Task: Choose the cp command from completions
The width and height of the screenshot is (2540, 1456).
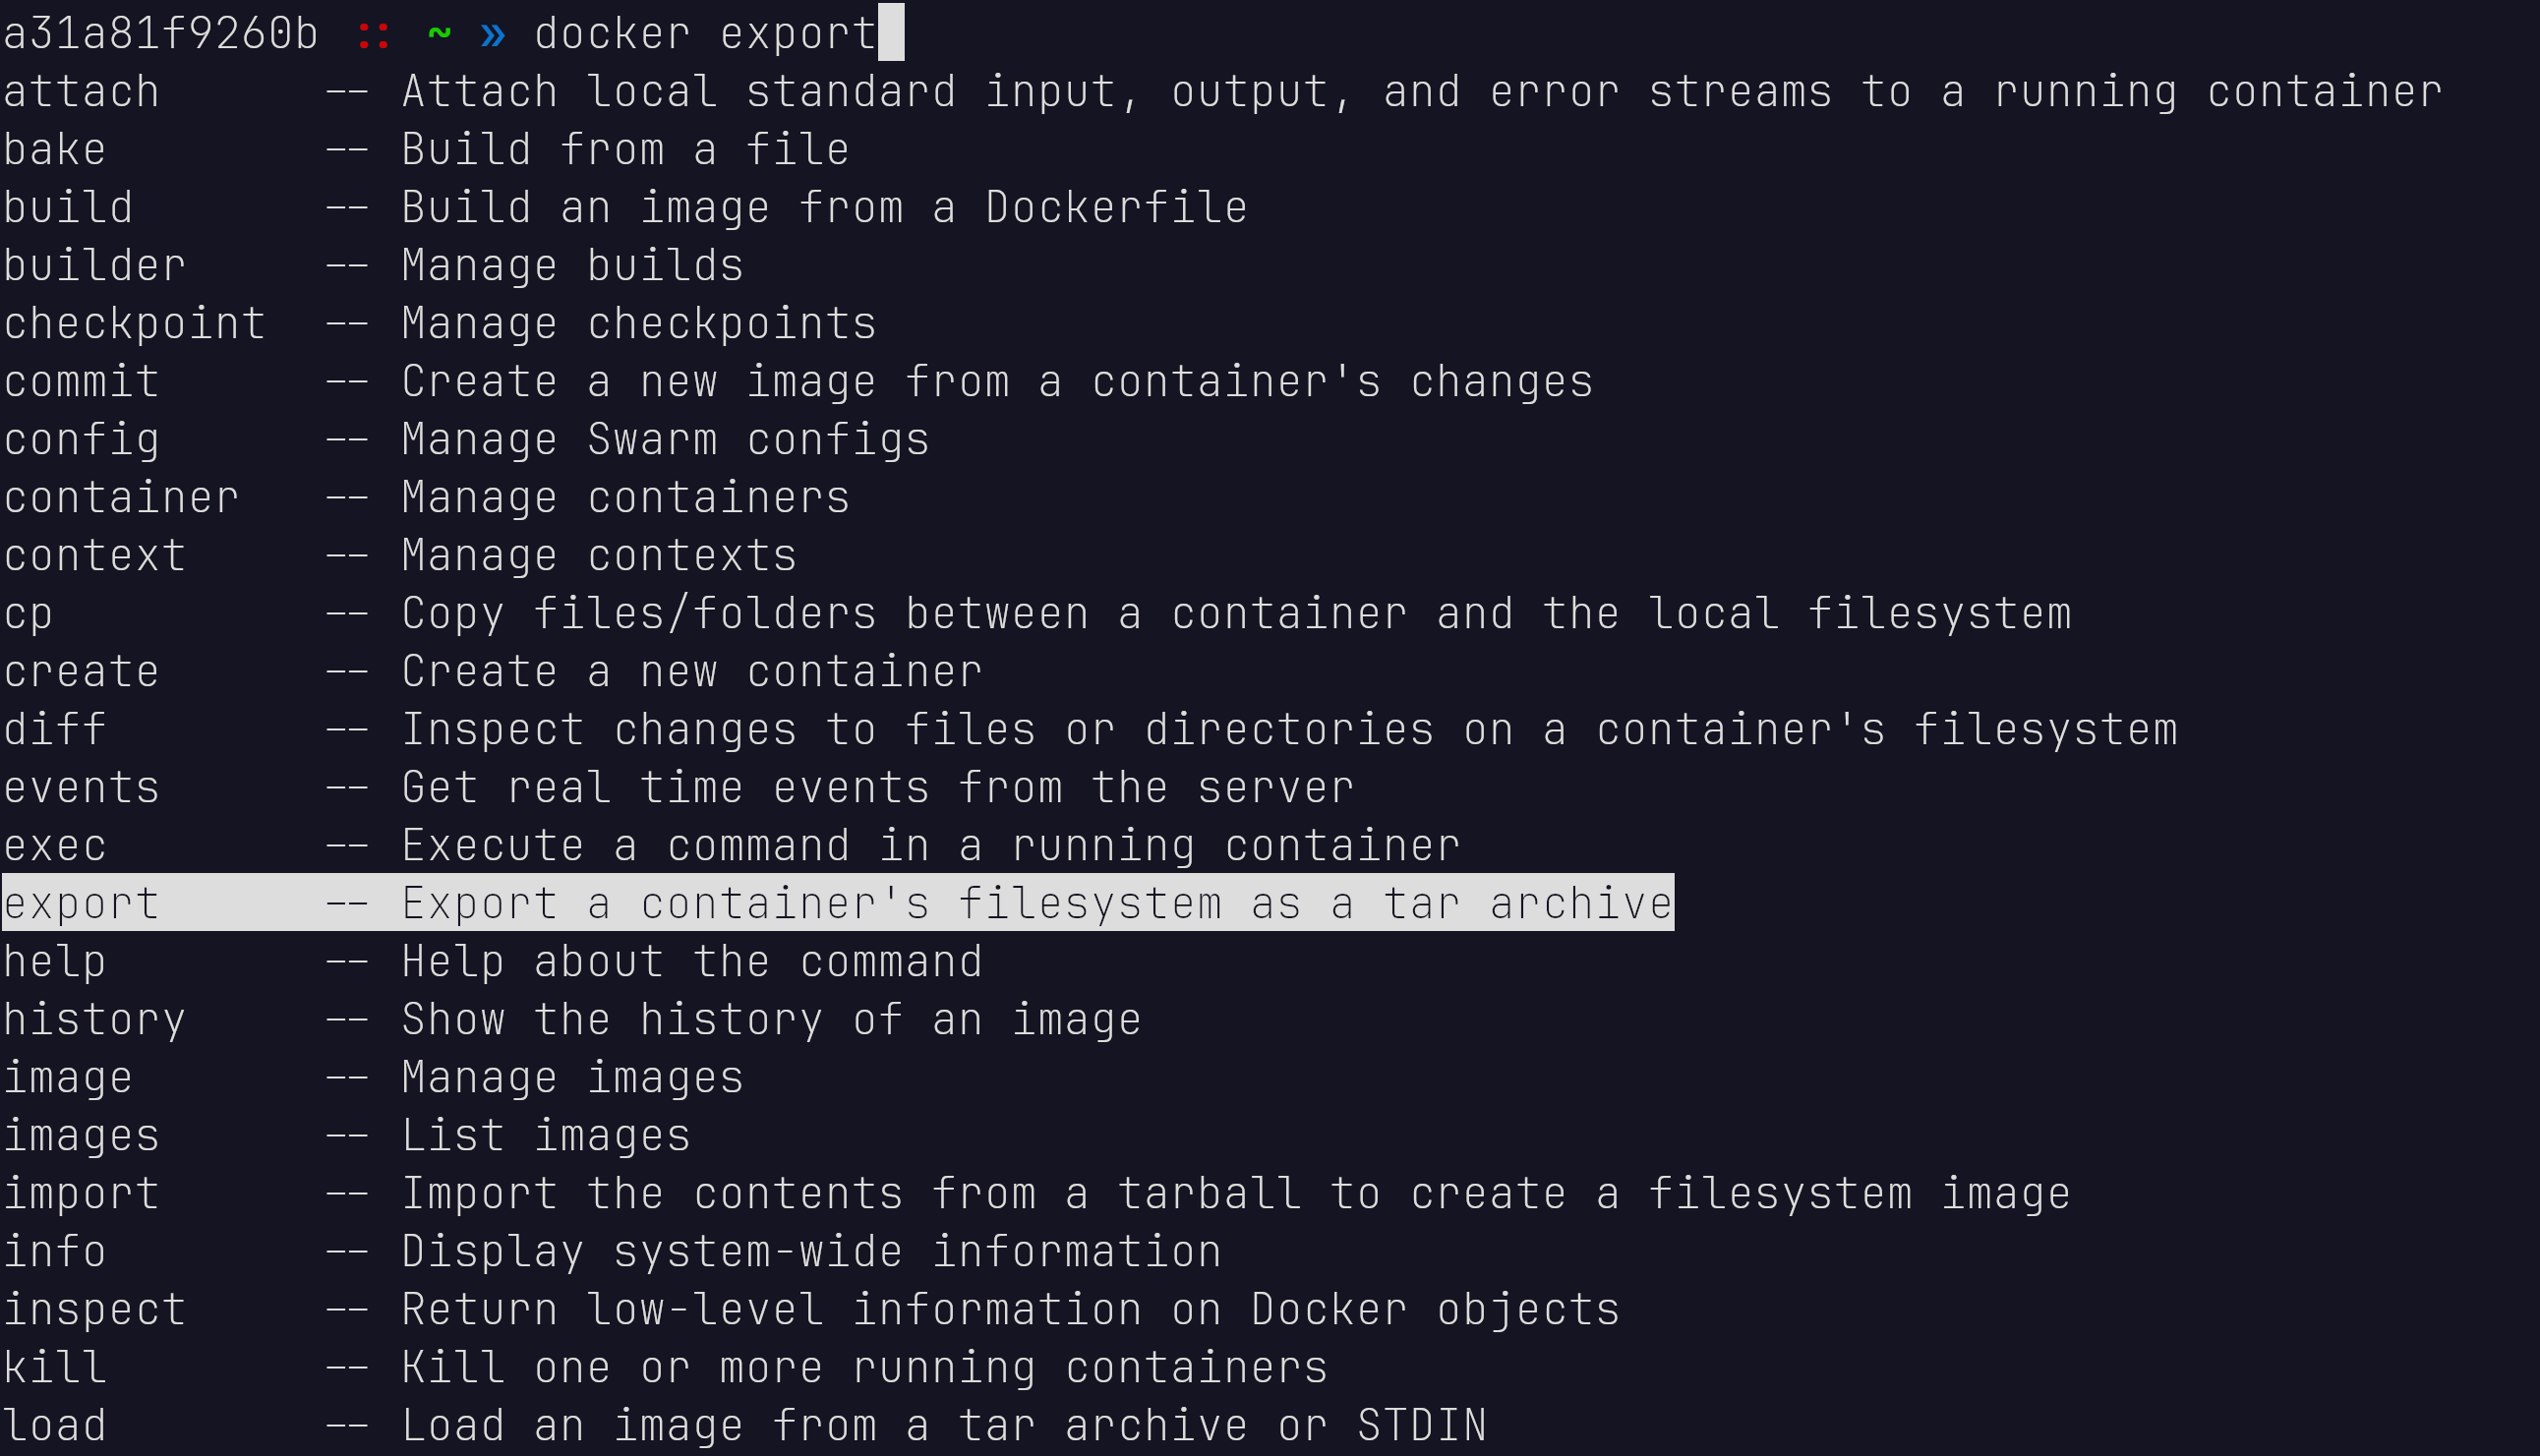Action: (28, 614)
